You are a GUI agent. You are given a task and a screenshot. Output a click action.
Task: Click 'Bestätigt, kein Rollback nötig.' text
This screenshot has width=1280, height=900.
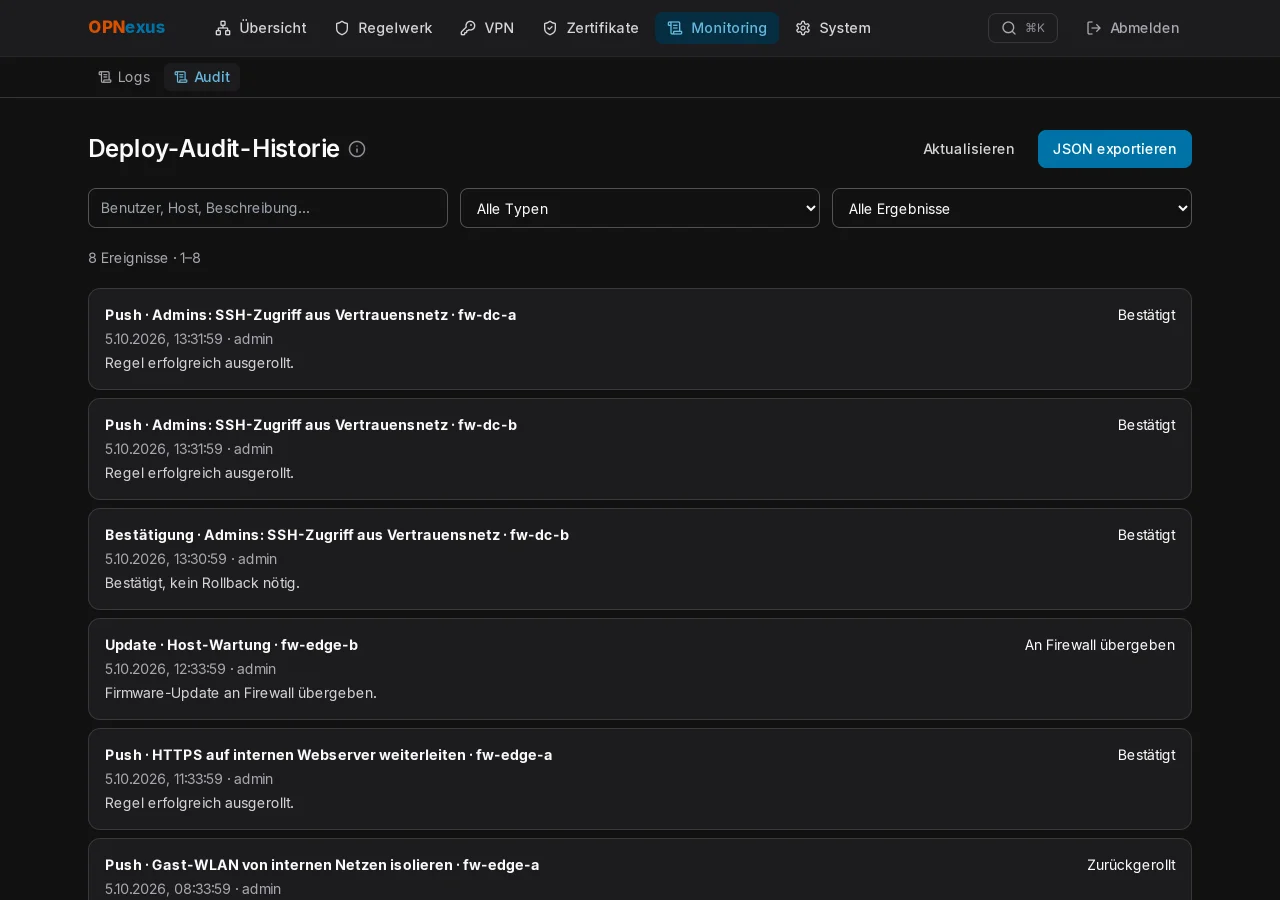[x=202, y=583]
